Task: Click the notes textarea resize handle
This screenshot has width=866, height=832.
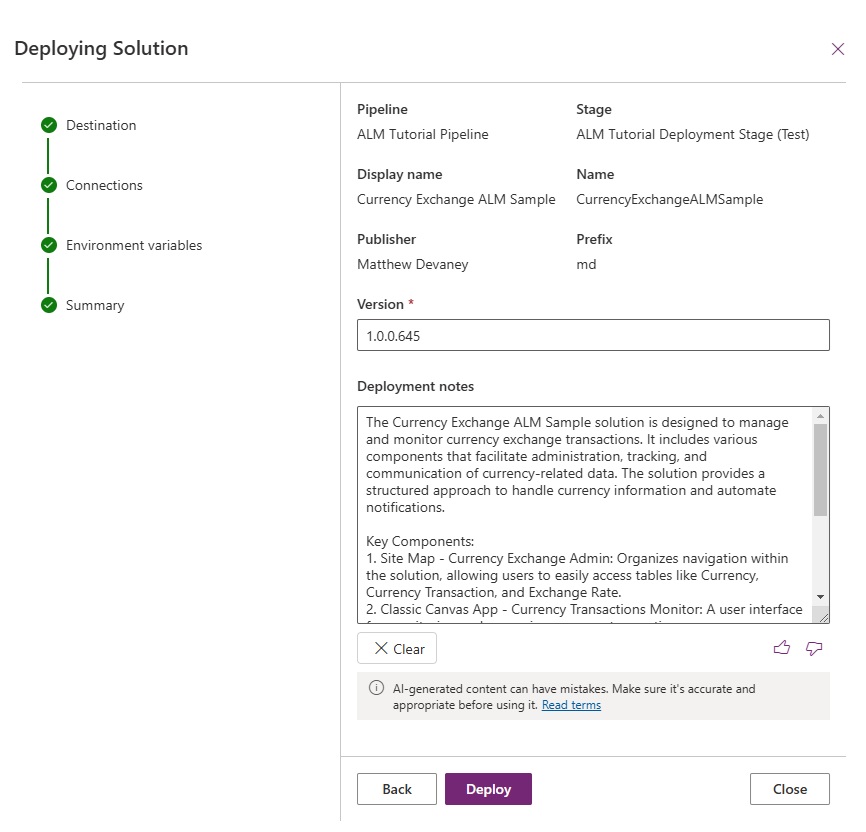Action: pos(823,618)
